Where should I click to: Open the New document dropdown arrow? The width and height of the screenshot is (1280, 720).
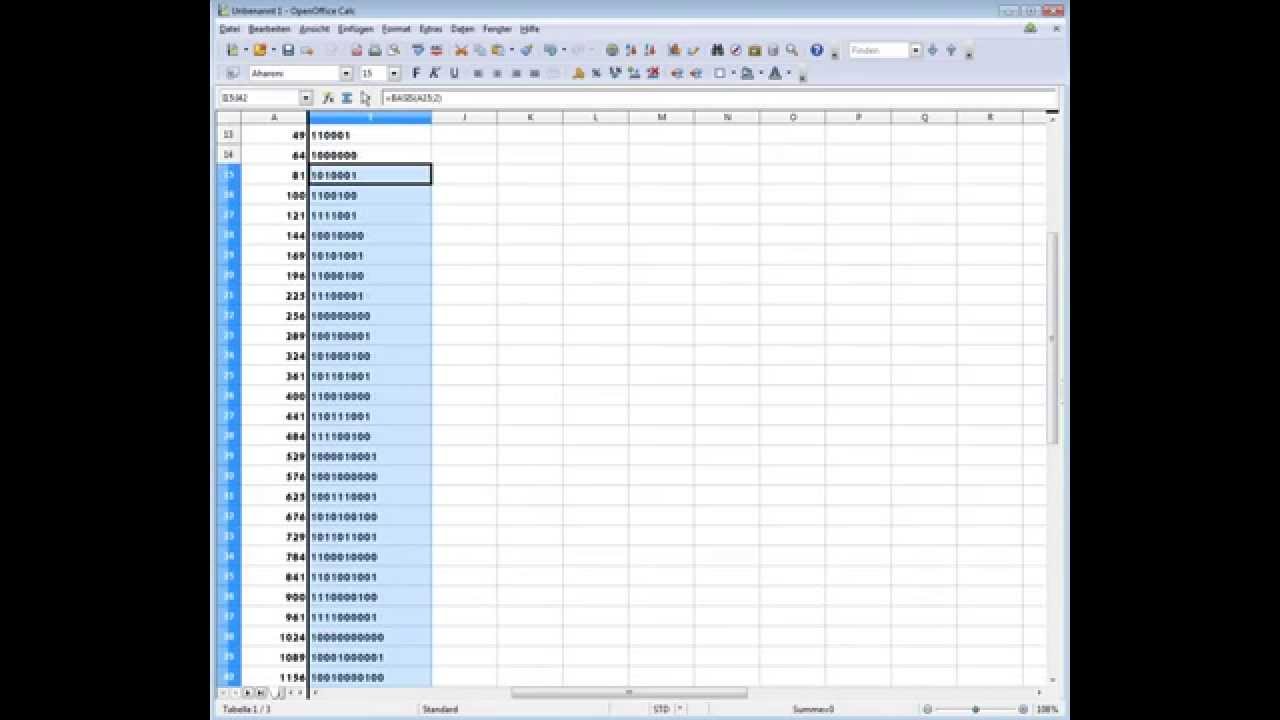(x=246, y=50)
